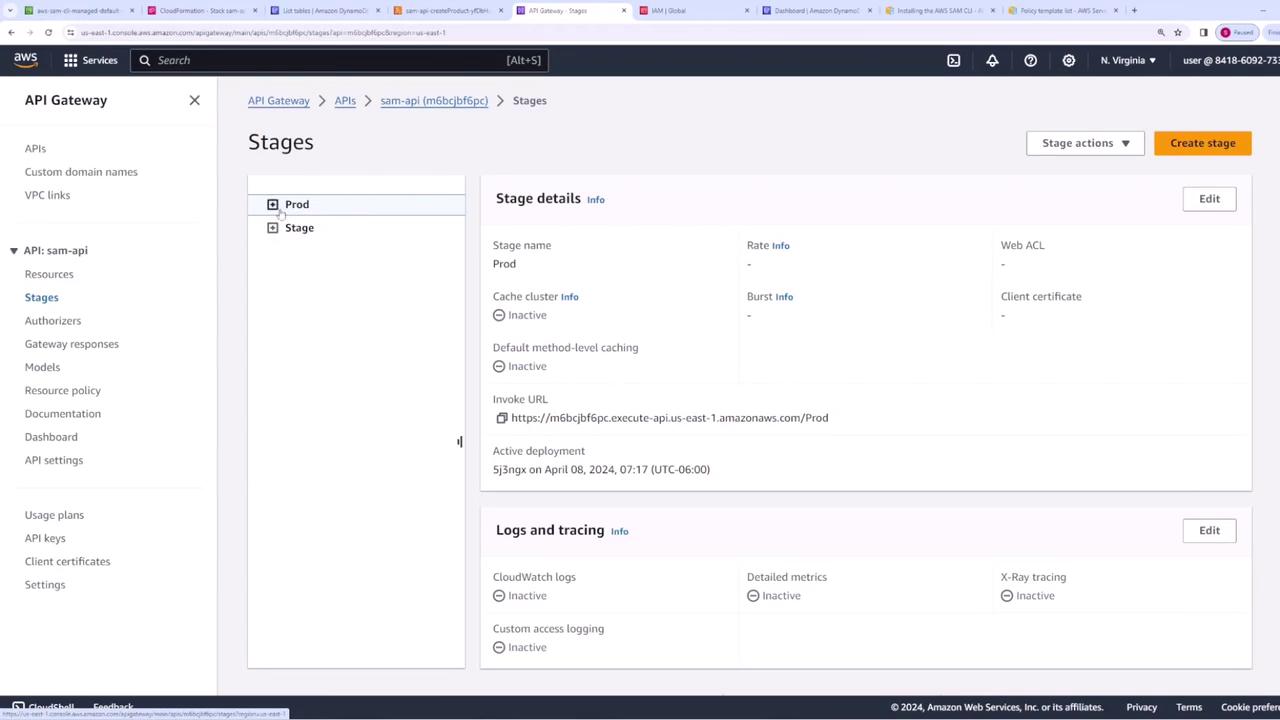Screen dimensions: 1280x720
Task: Collapse the API: sam-api navigation section
Action: pos(14,251)
